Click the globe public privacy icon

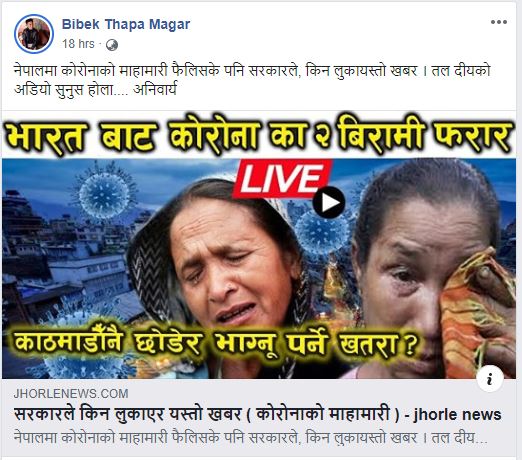[x=112, y=45]
